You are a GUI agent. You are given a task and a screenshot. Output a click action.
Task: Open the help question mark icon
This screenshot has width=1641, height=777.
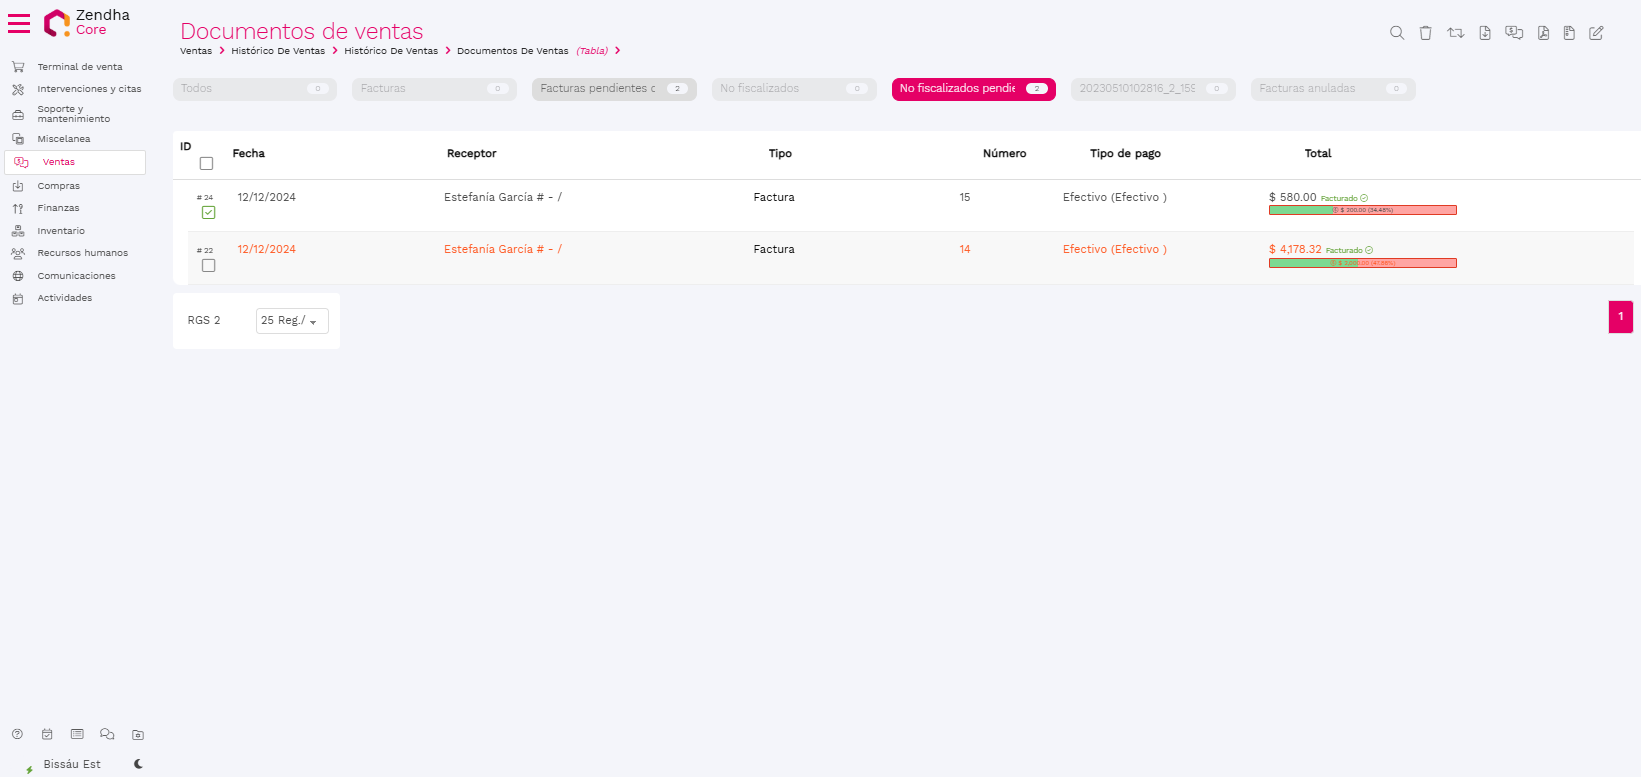[x=17, y=734]
